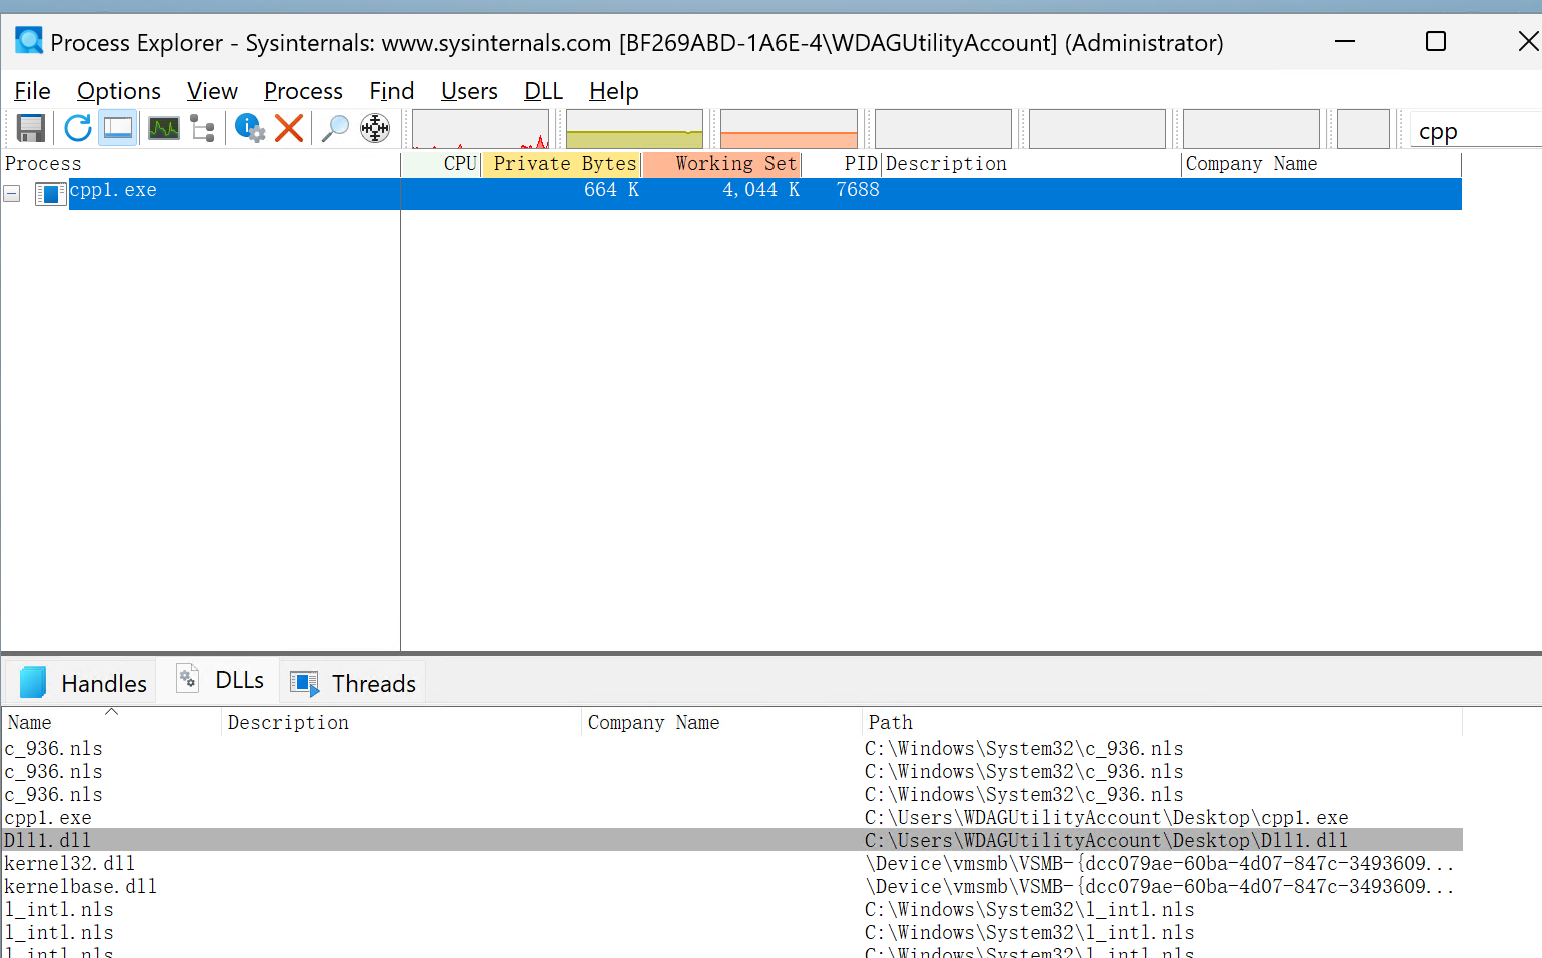This screenshot has width=1542, height=958.
Task: Click the Desktop\Dll1.dll path cell
Action: [x=1106, y=840]
